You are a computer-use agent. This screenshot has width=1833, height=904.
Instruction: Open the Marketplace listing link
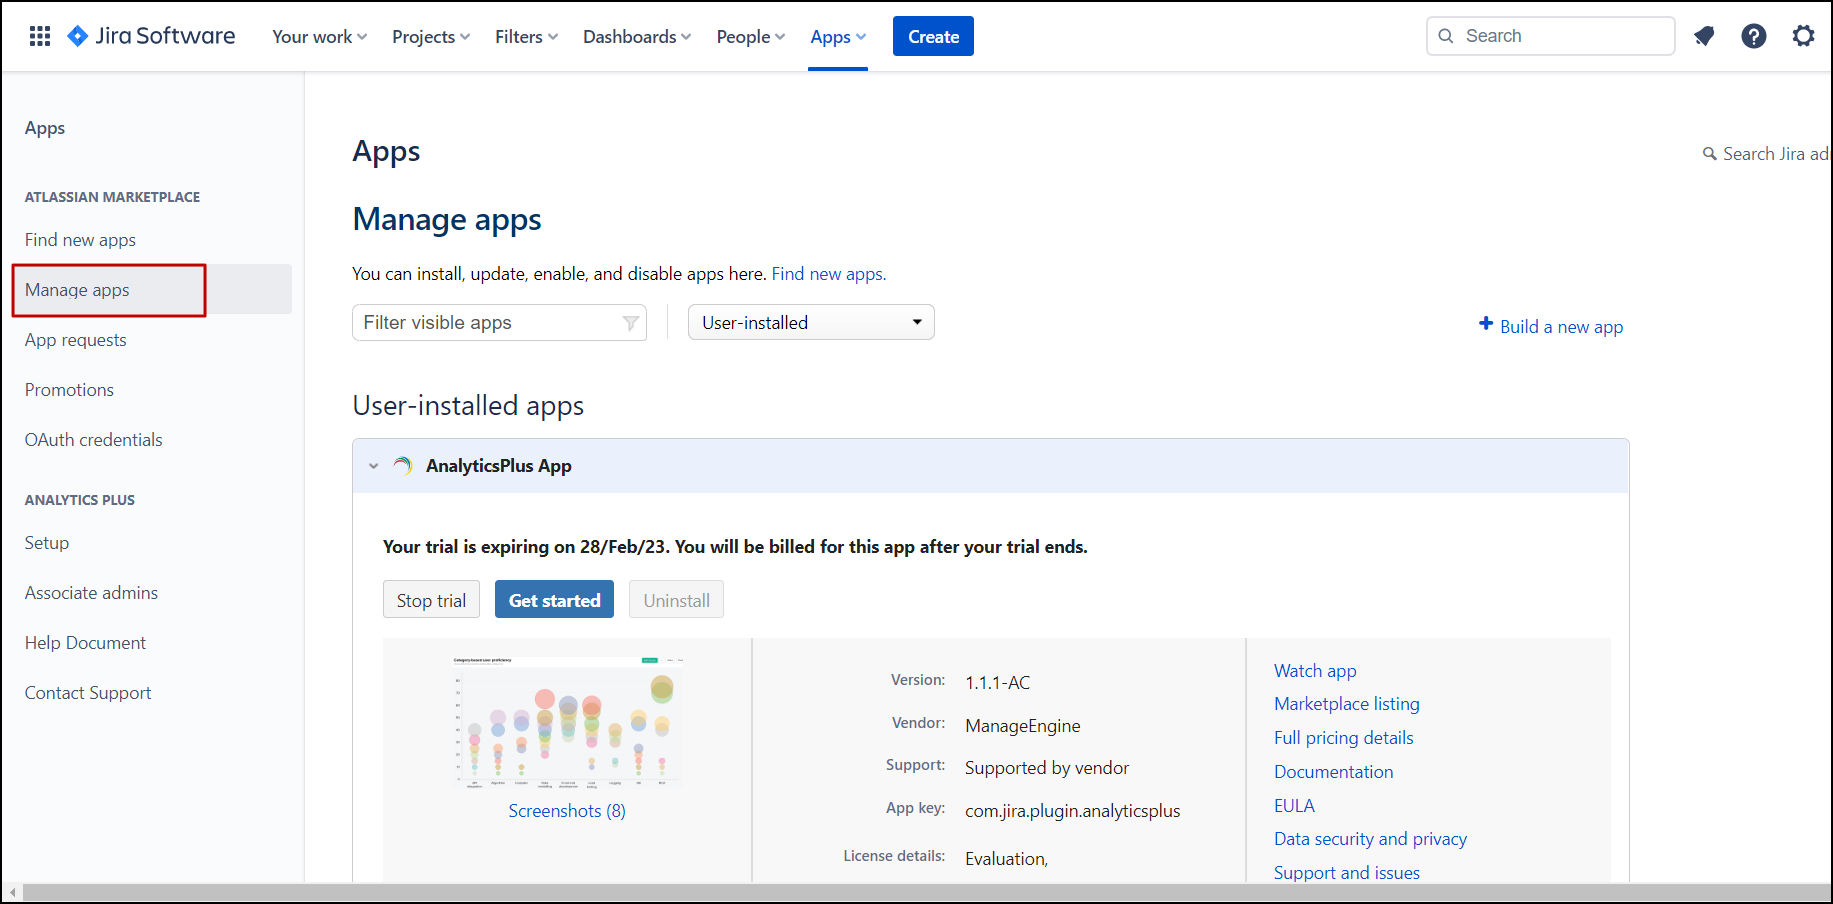click(x=1346, y=704)
